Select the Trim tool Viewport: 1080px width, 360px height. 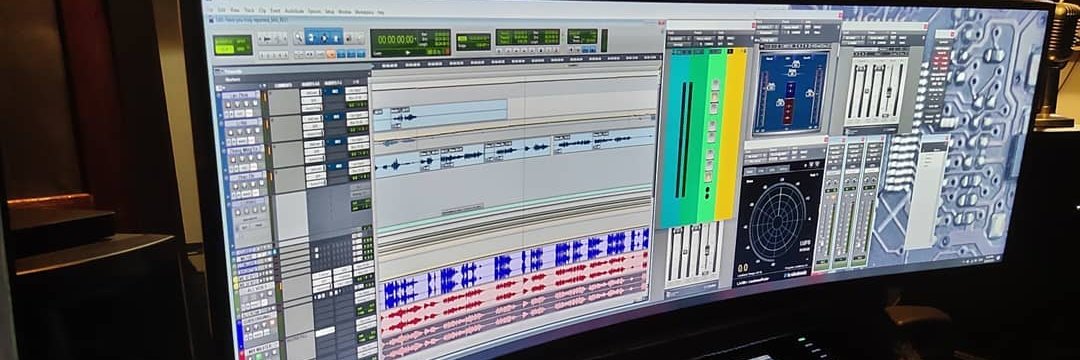point(311,38)
